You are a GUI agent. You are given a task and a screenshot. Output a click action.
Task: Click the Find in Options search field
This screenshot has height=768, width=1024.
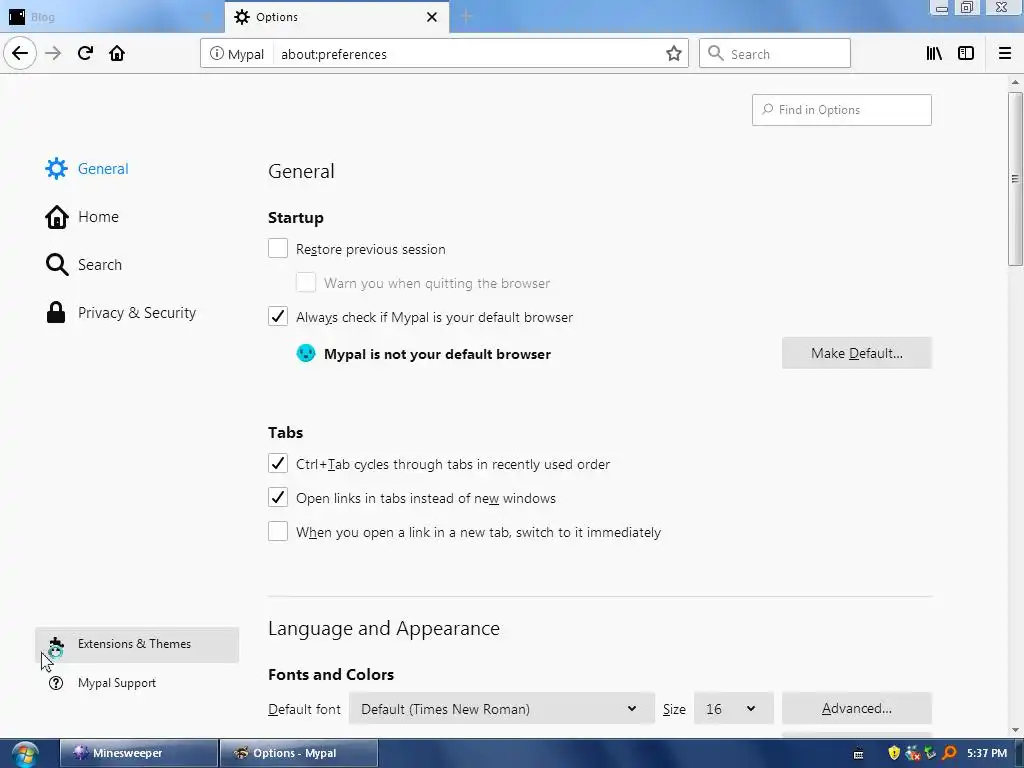click(x=841, y=110)
